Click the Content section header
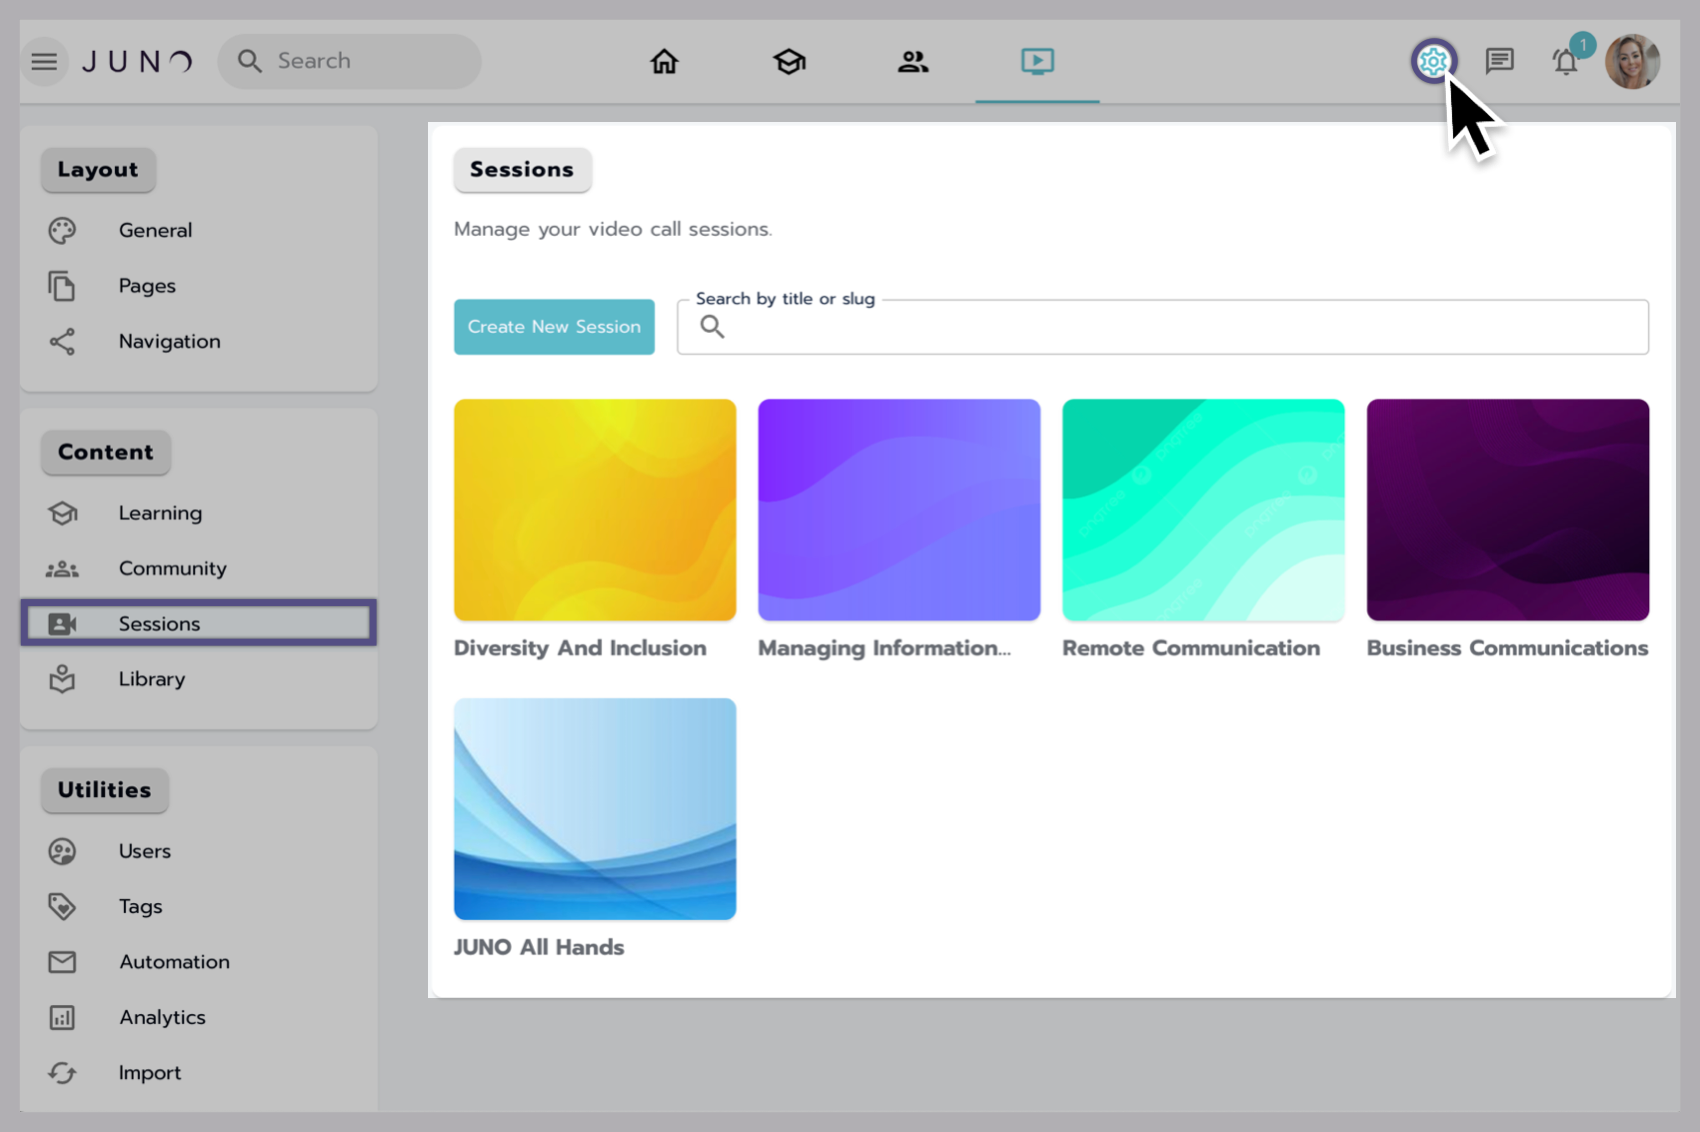This screenshot has height=1132, width=1700. point(105,452)
